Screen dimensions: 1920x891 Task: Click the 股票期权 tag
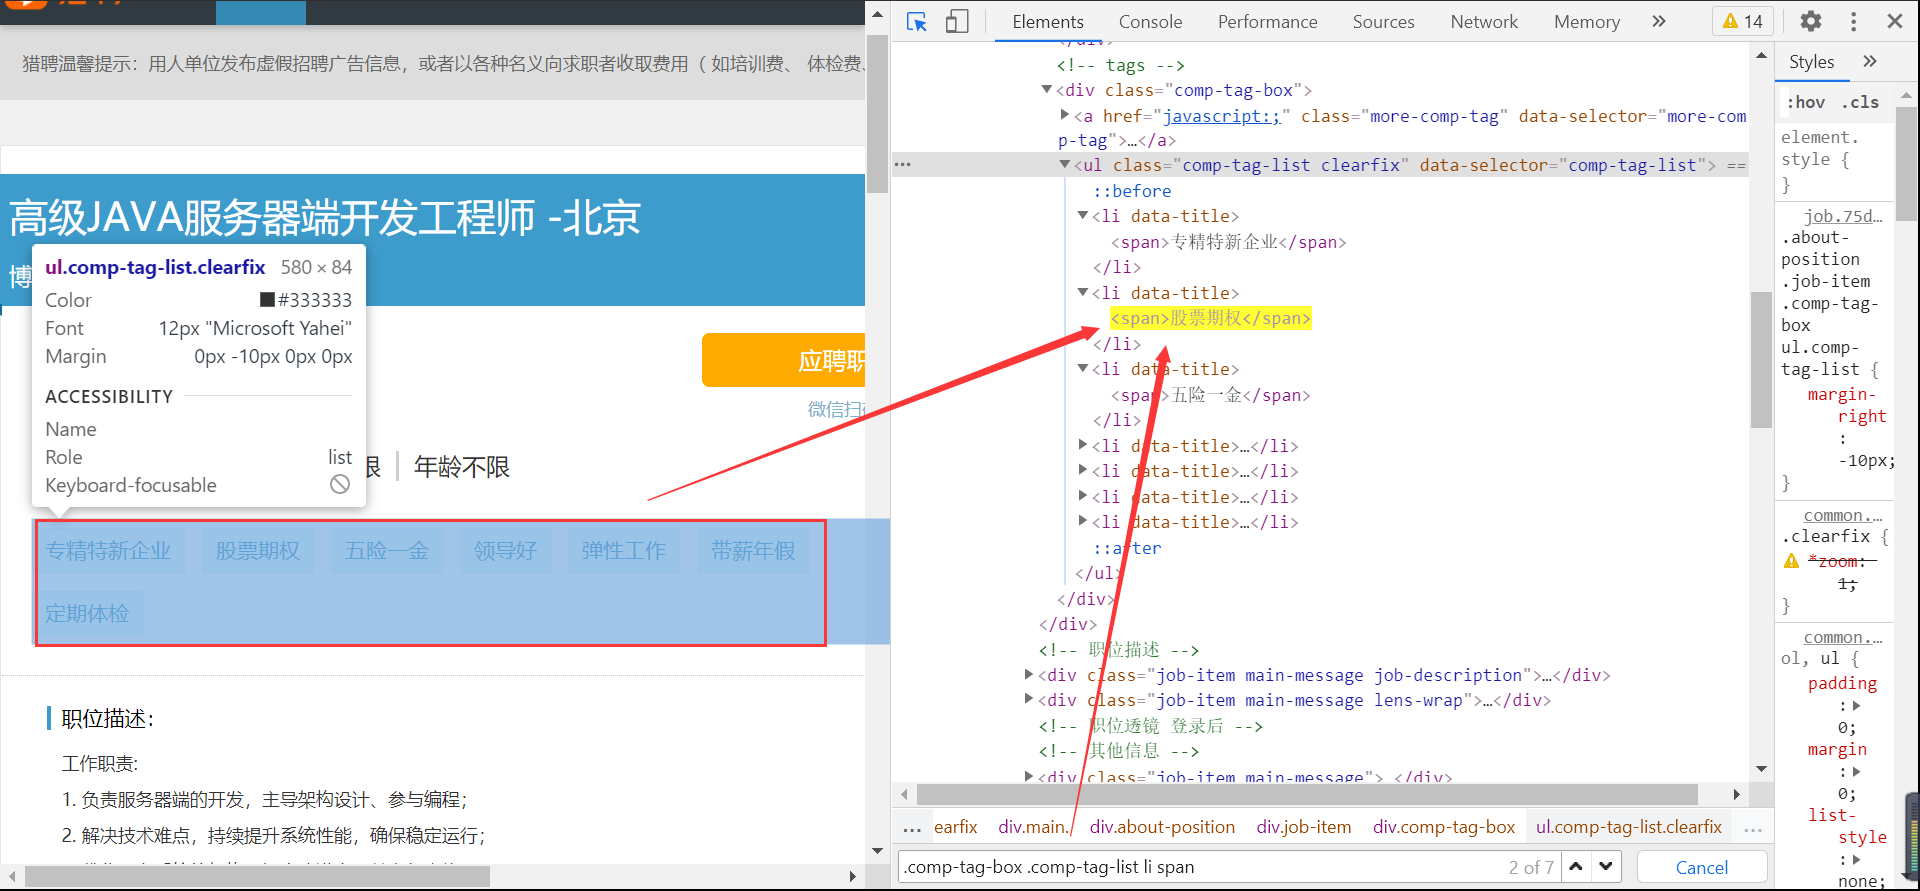[258, 550]
